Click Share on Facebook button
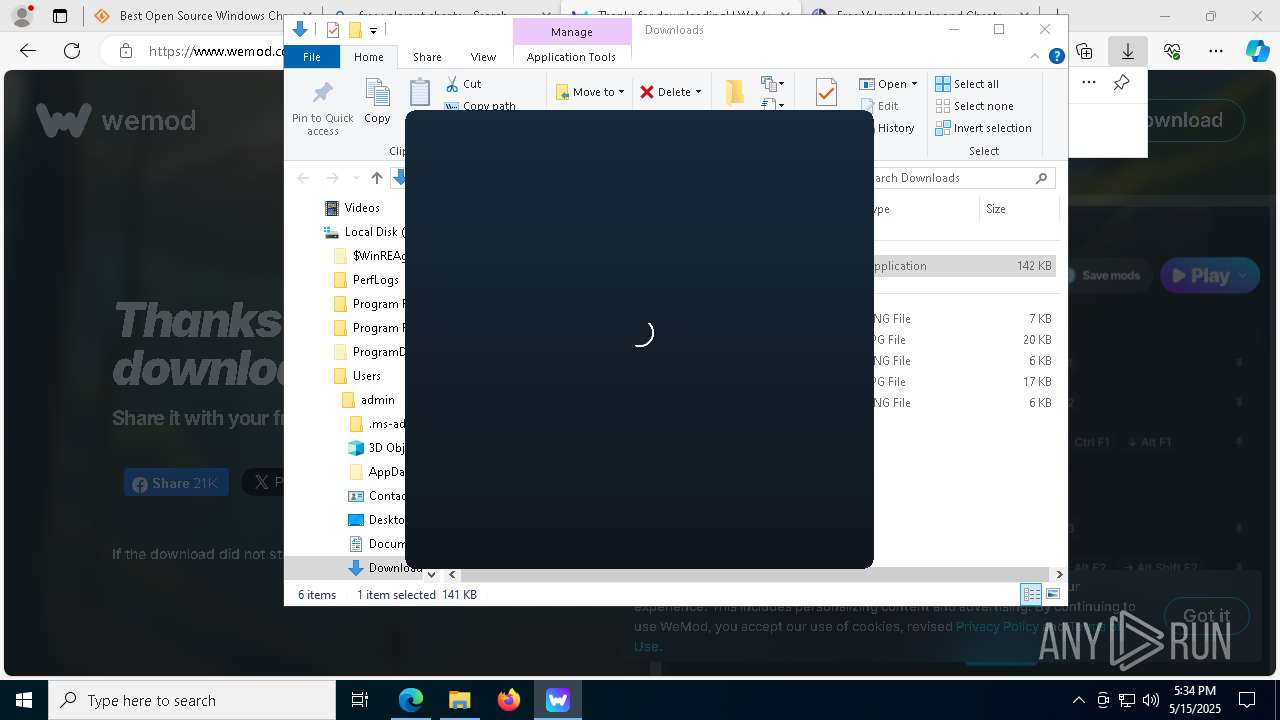Image resolution: width=1280 pixels, height=720 pixels. [176, 483]
